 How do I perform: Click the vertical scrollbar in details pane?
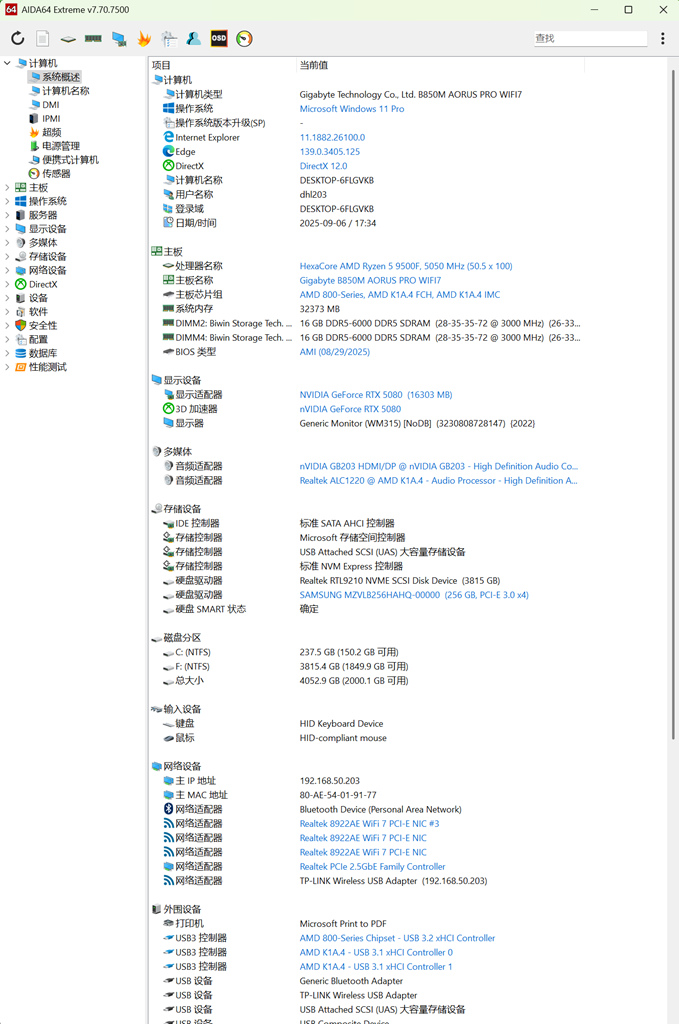point(673,405)
